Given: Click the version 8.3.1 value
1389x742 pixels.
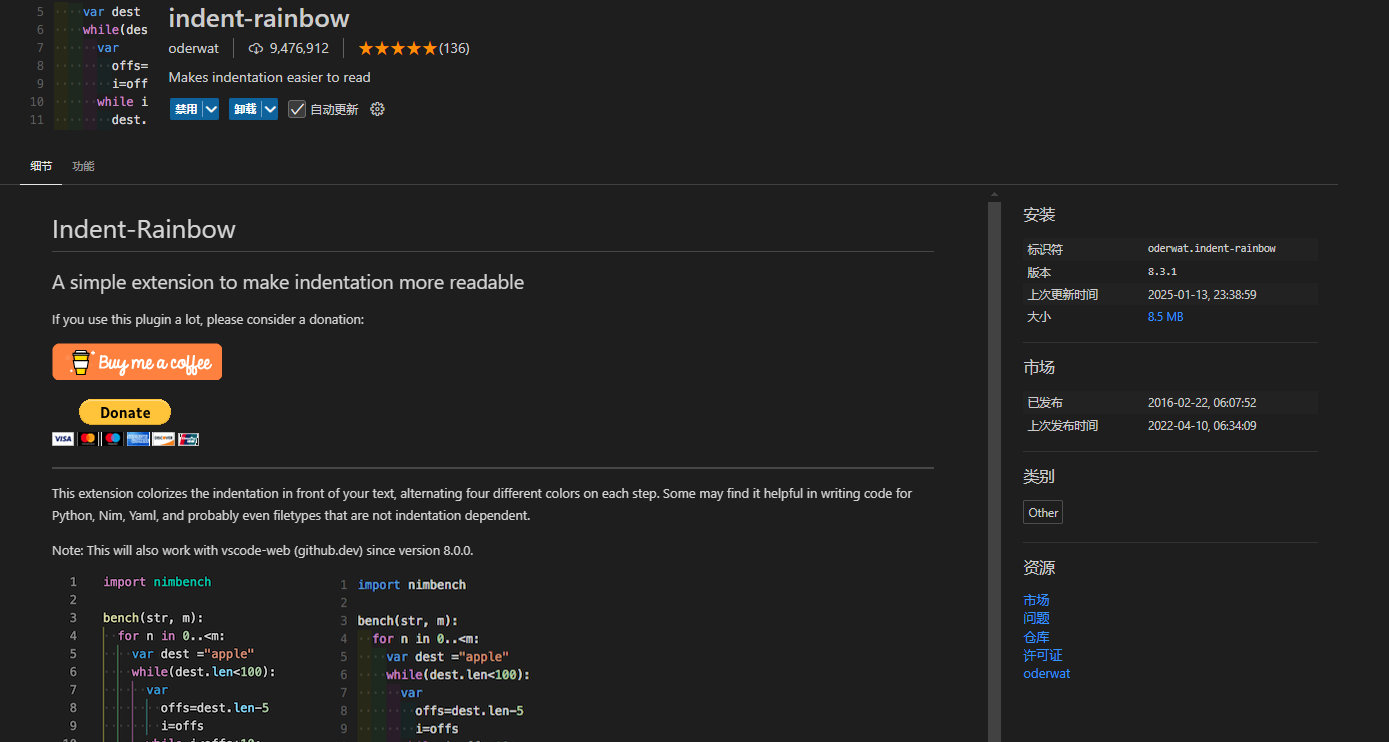Looking at the screenshot, I should 1162,272.
